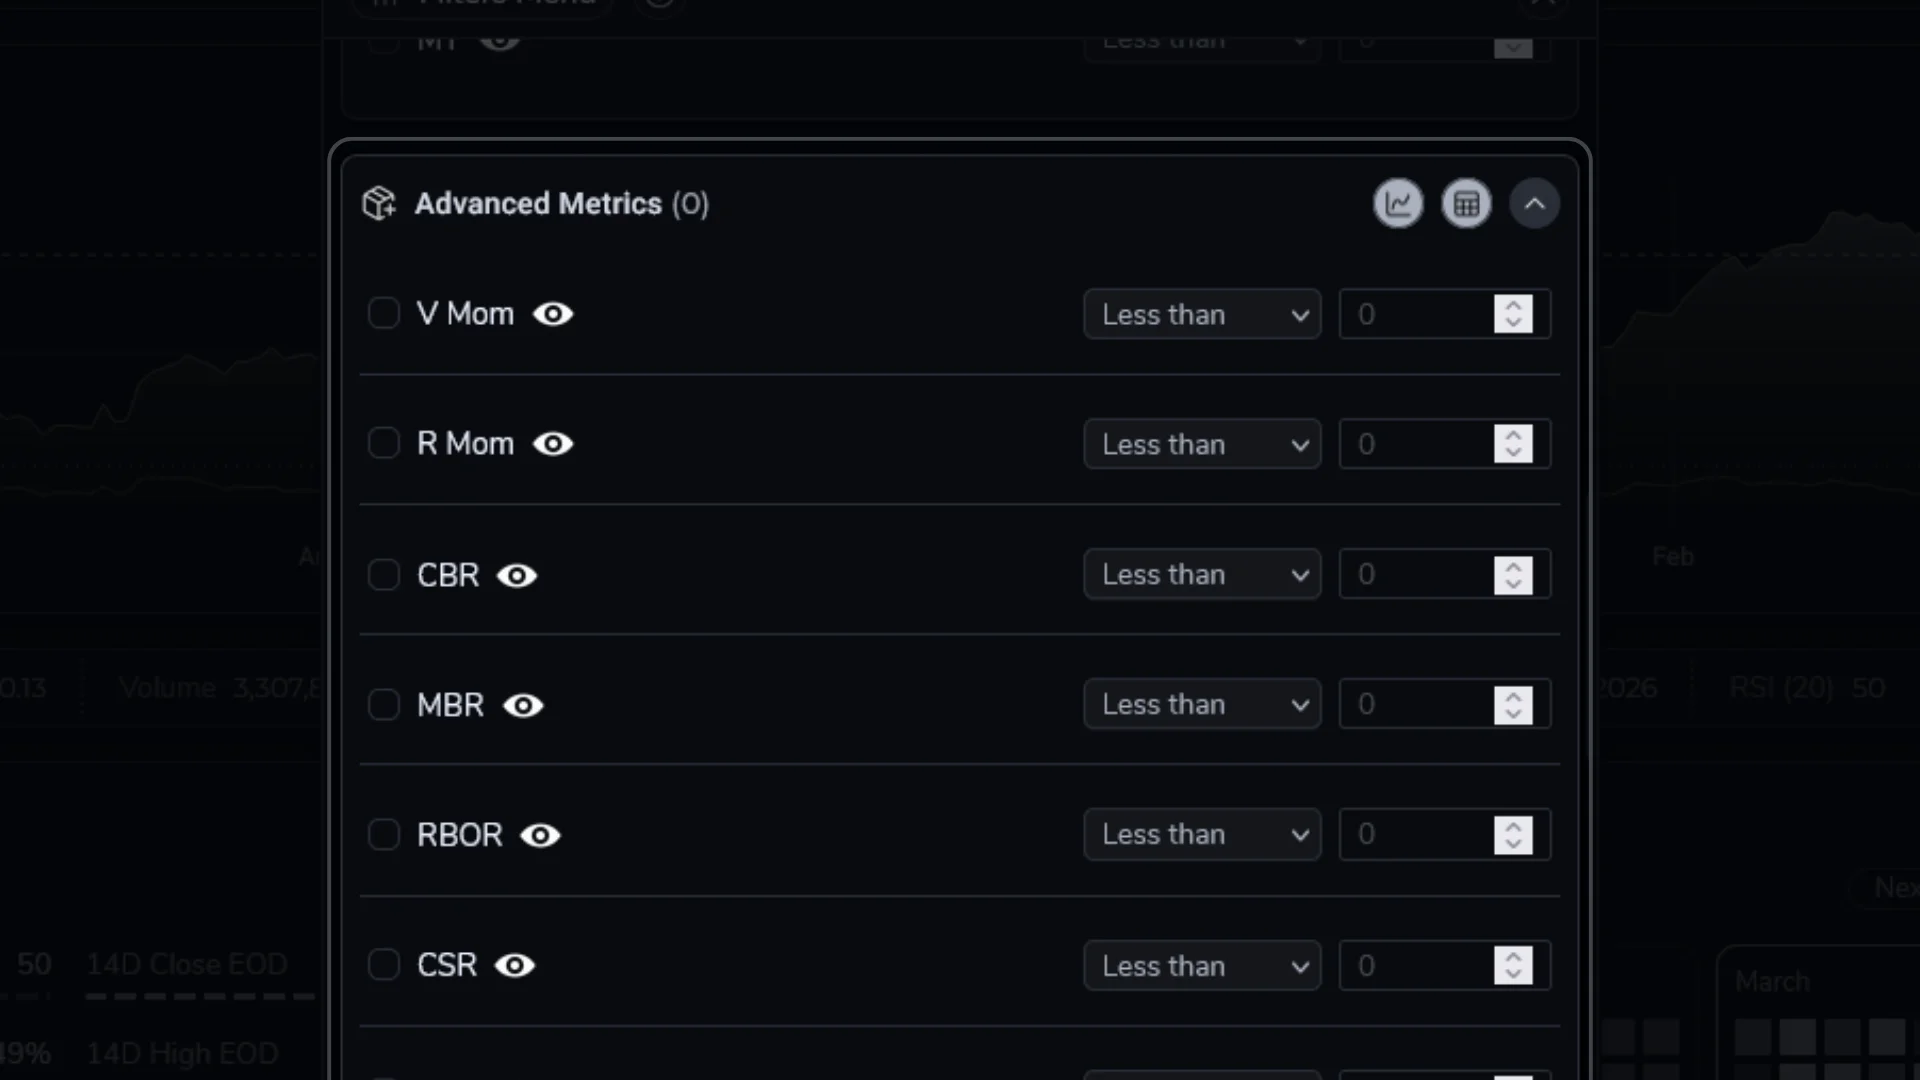Open the RBOR comparison dropdown
1920x1080 pixels.
click(1201, 834)
